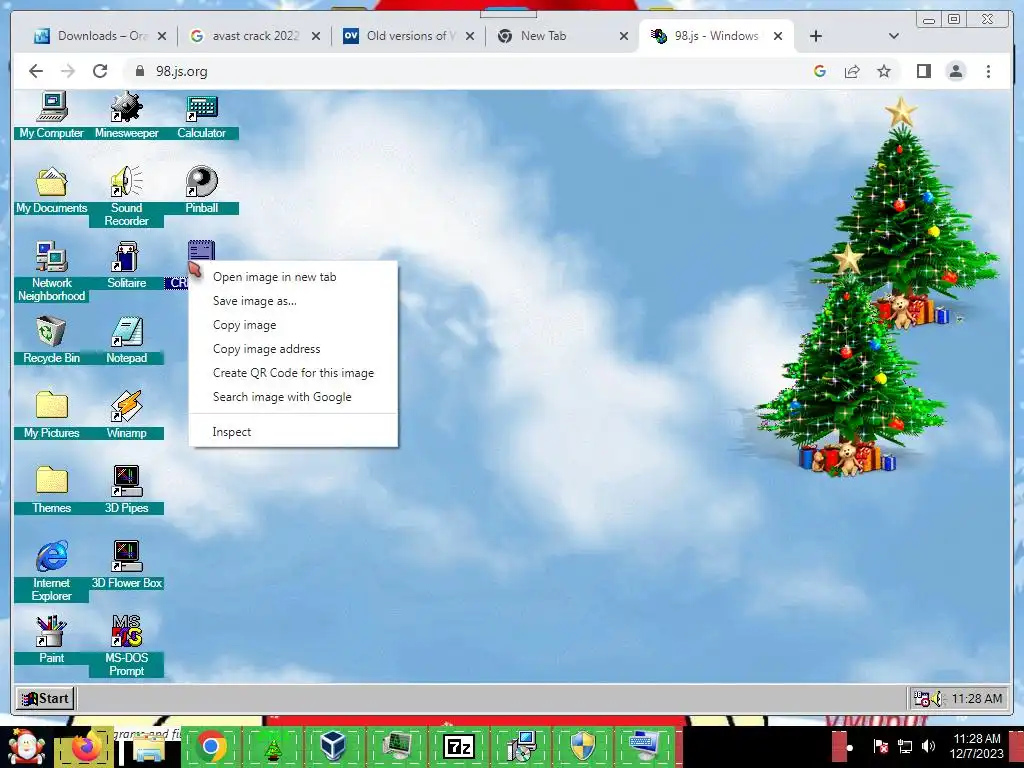
Task: Choose Open image in new tab
Action: (293, 277)
